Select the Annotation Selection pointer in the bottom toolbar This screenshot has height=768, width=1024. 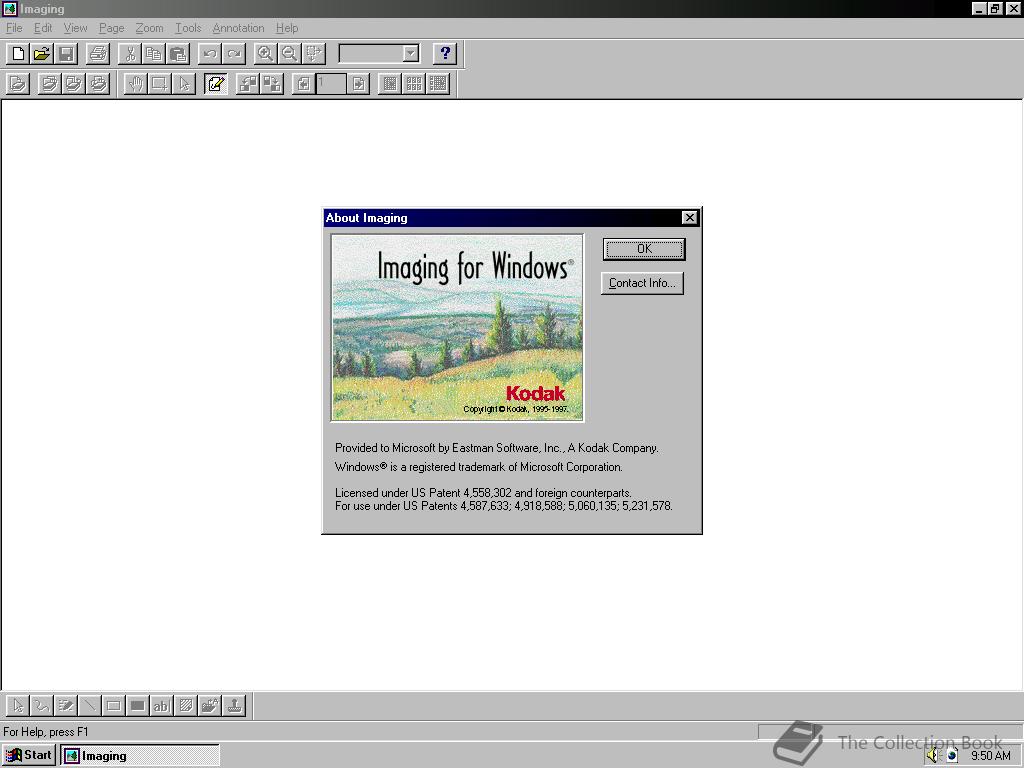pyautogui.click(x=18, y=705)
